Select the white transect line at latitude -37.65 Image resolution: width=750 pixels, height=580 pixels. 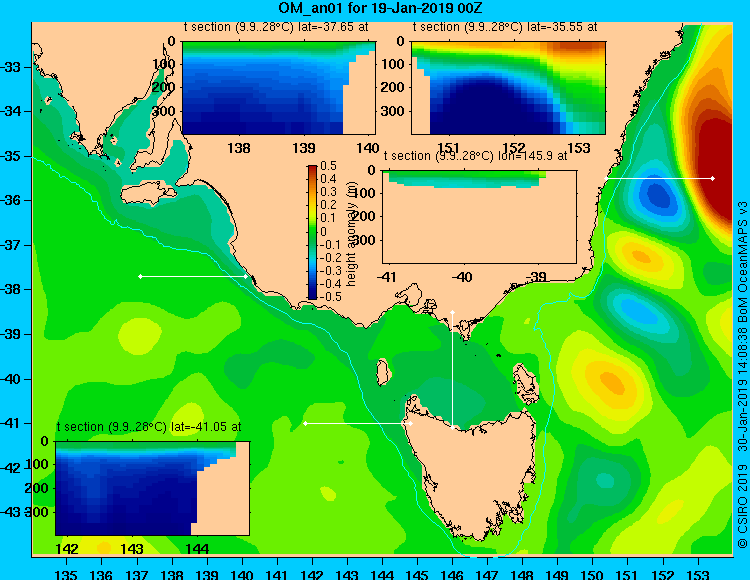point(193,276)
